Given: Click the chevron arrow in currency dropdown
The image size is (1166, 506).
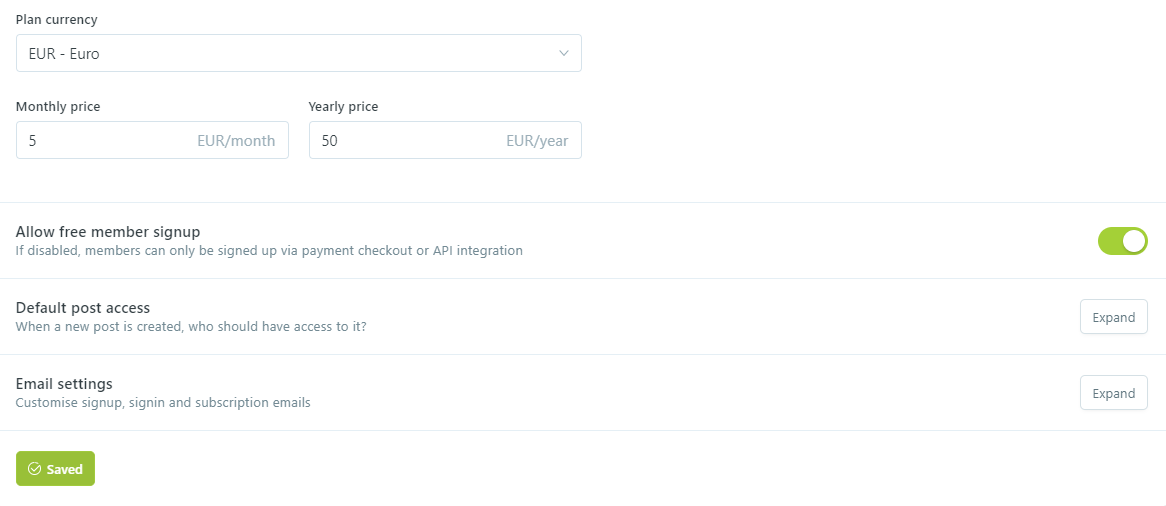Looking at the screenshot, I should (564, 53).
